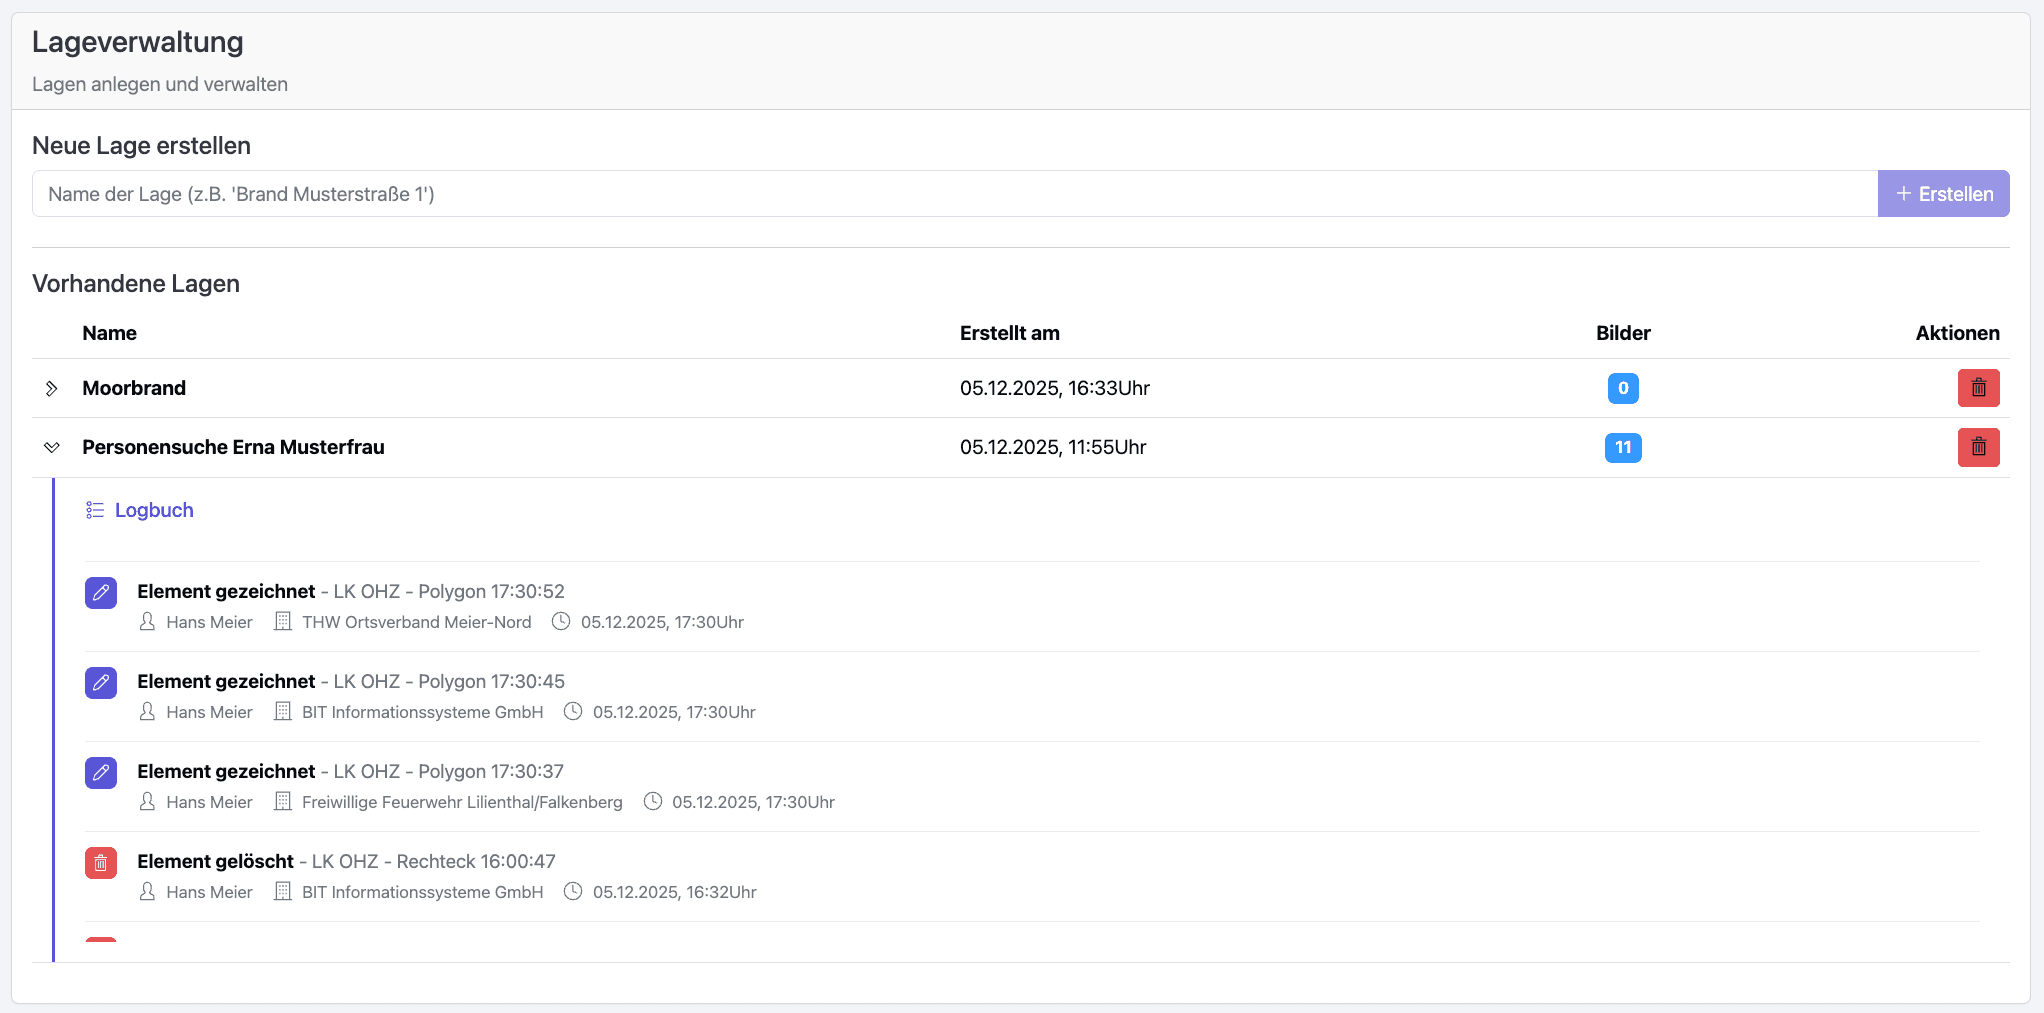Image resolution: width=2044 pixels, height=1013 pixels.
Task: Select the Personensuche Erna Musterfrau name
Action: tap(233, 447)
